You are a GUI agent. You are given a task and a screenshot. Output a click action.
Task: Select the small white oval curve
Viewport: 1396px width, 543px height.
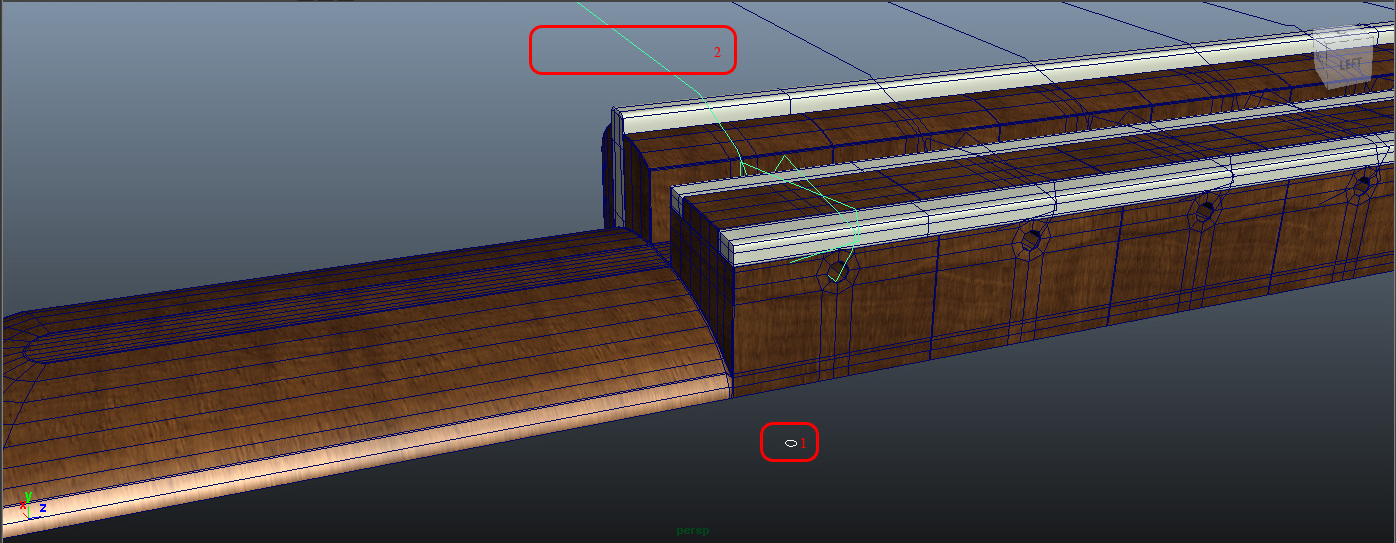pos(790,442)
